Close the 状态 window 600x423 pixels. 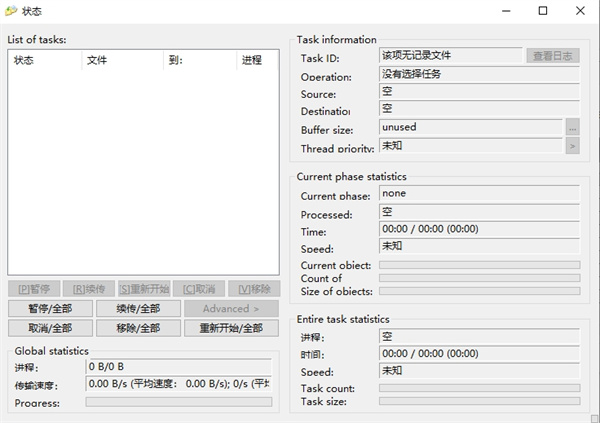(x=580, y=11)
